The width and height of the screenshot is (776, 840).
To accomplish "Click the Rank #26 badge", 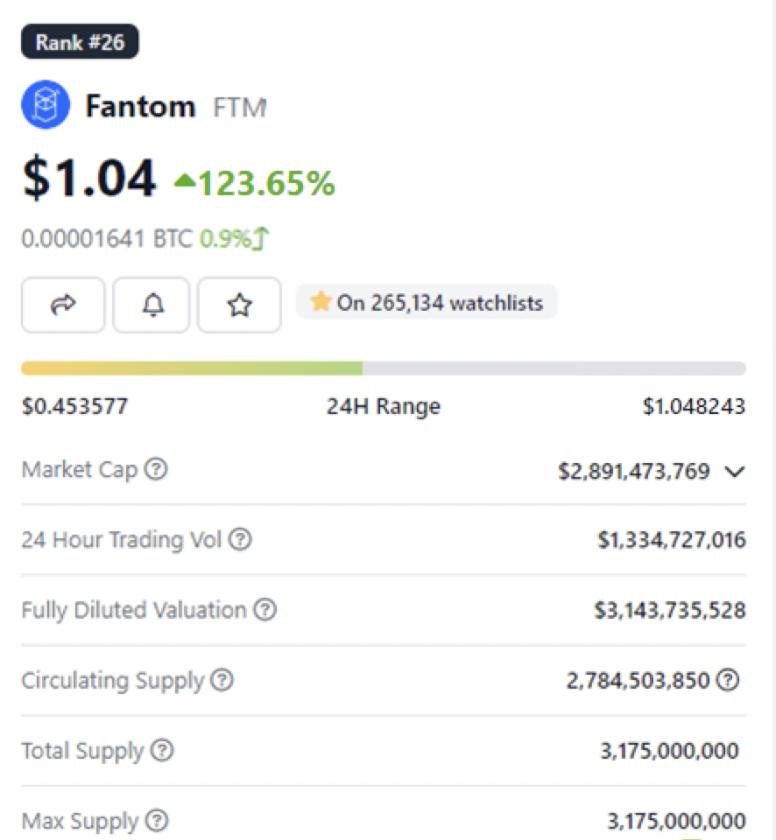I will (x=80, y=41).
